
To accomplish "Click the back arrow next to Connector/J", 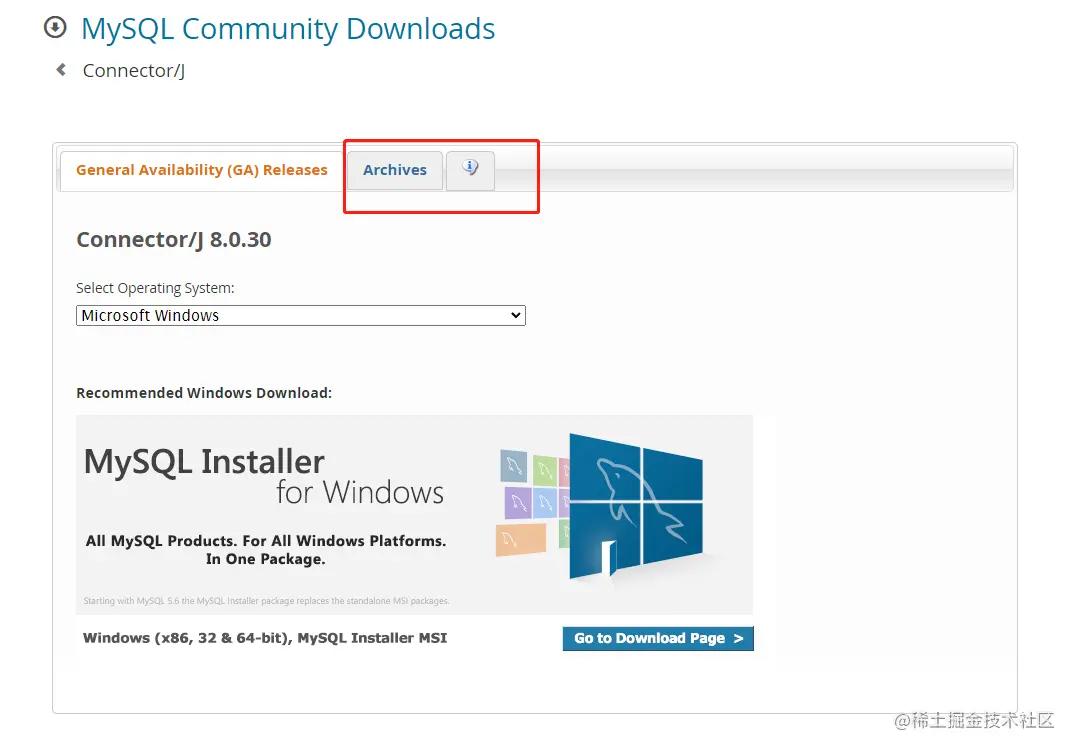I will 61,69.
